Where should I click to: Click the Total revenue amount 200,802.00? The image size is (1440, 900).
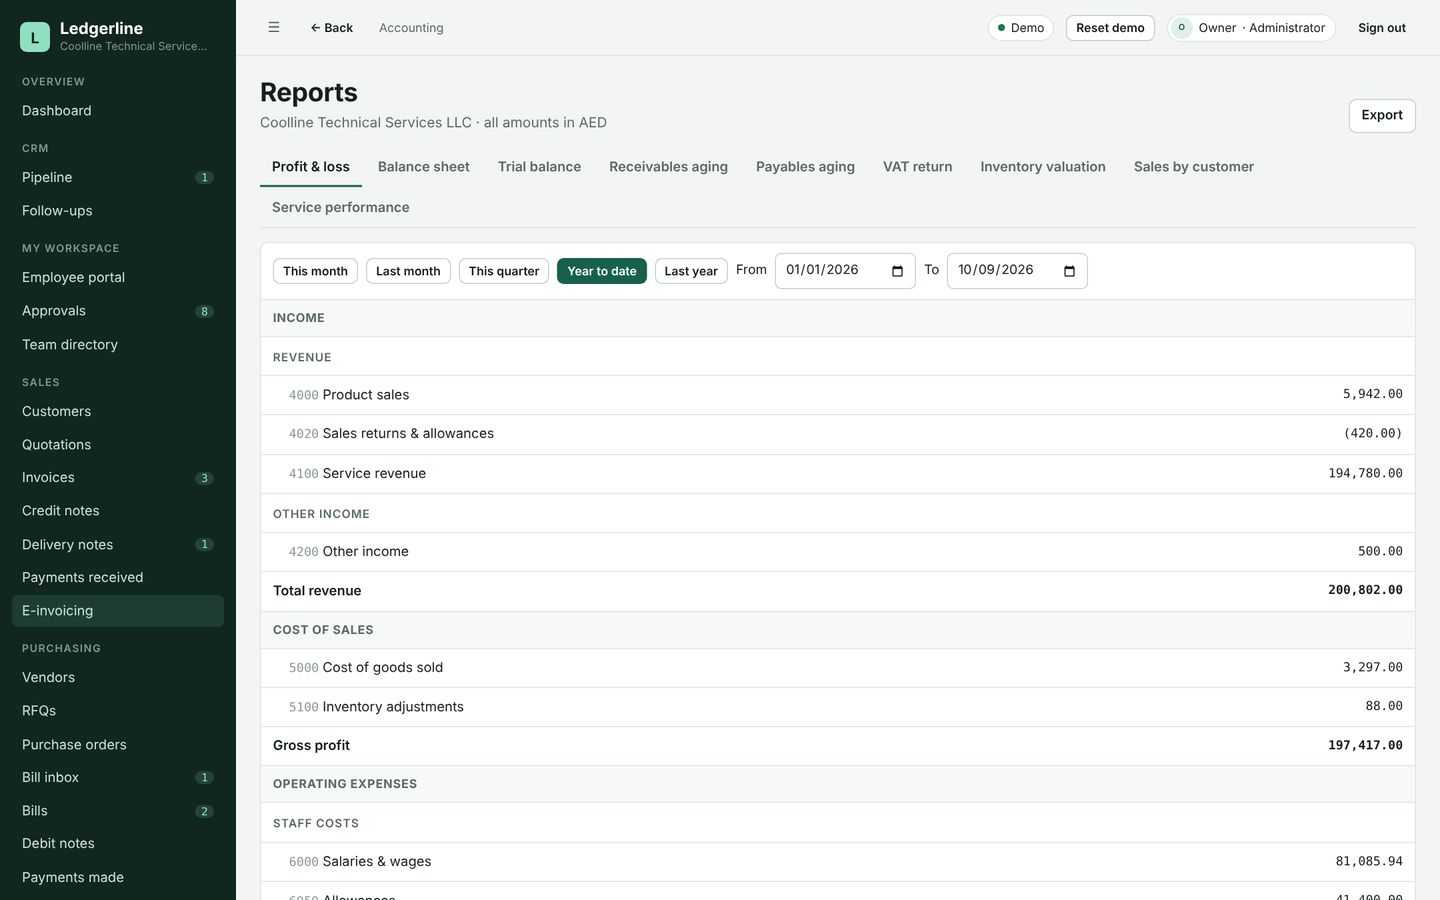[x=1365, y=590]
